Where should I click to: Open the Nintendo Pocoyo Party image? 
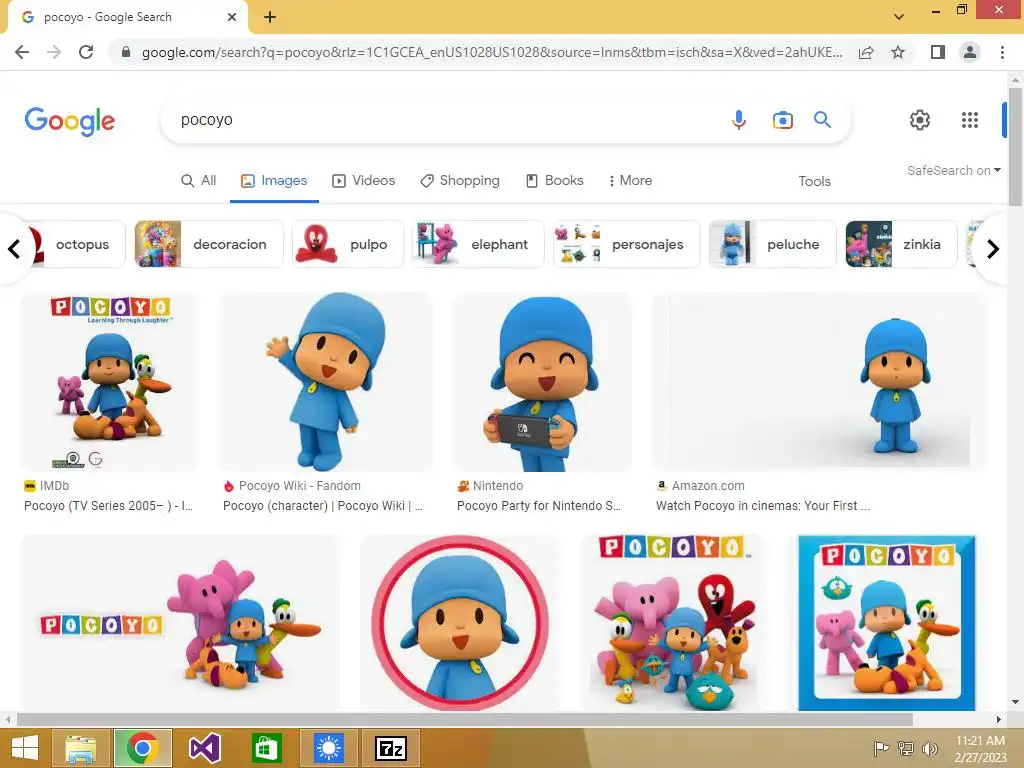(x=542, y=382)
